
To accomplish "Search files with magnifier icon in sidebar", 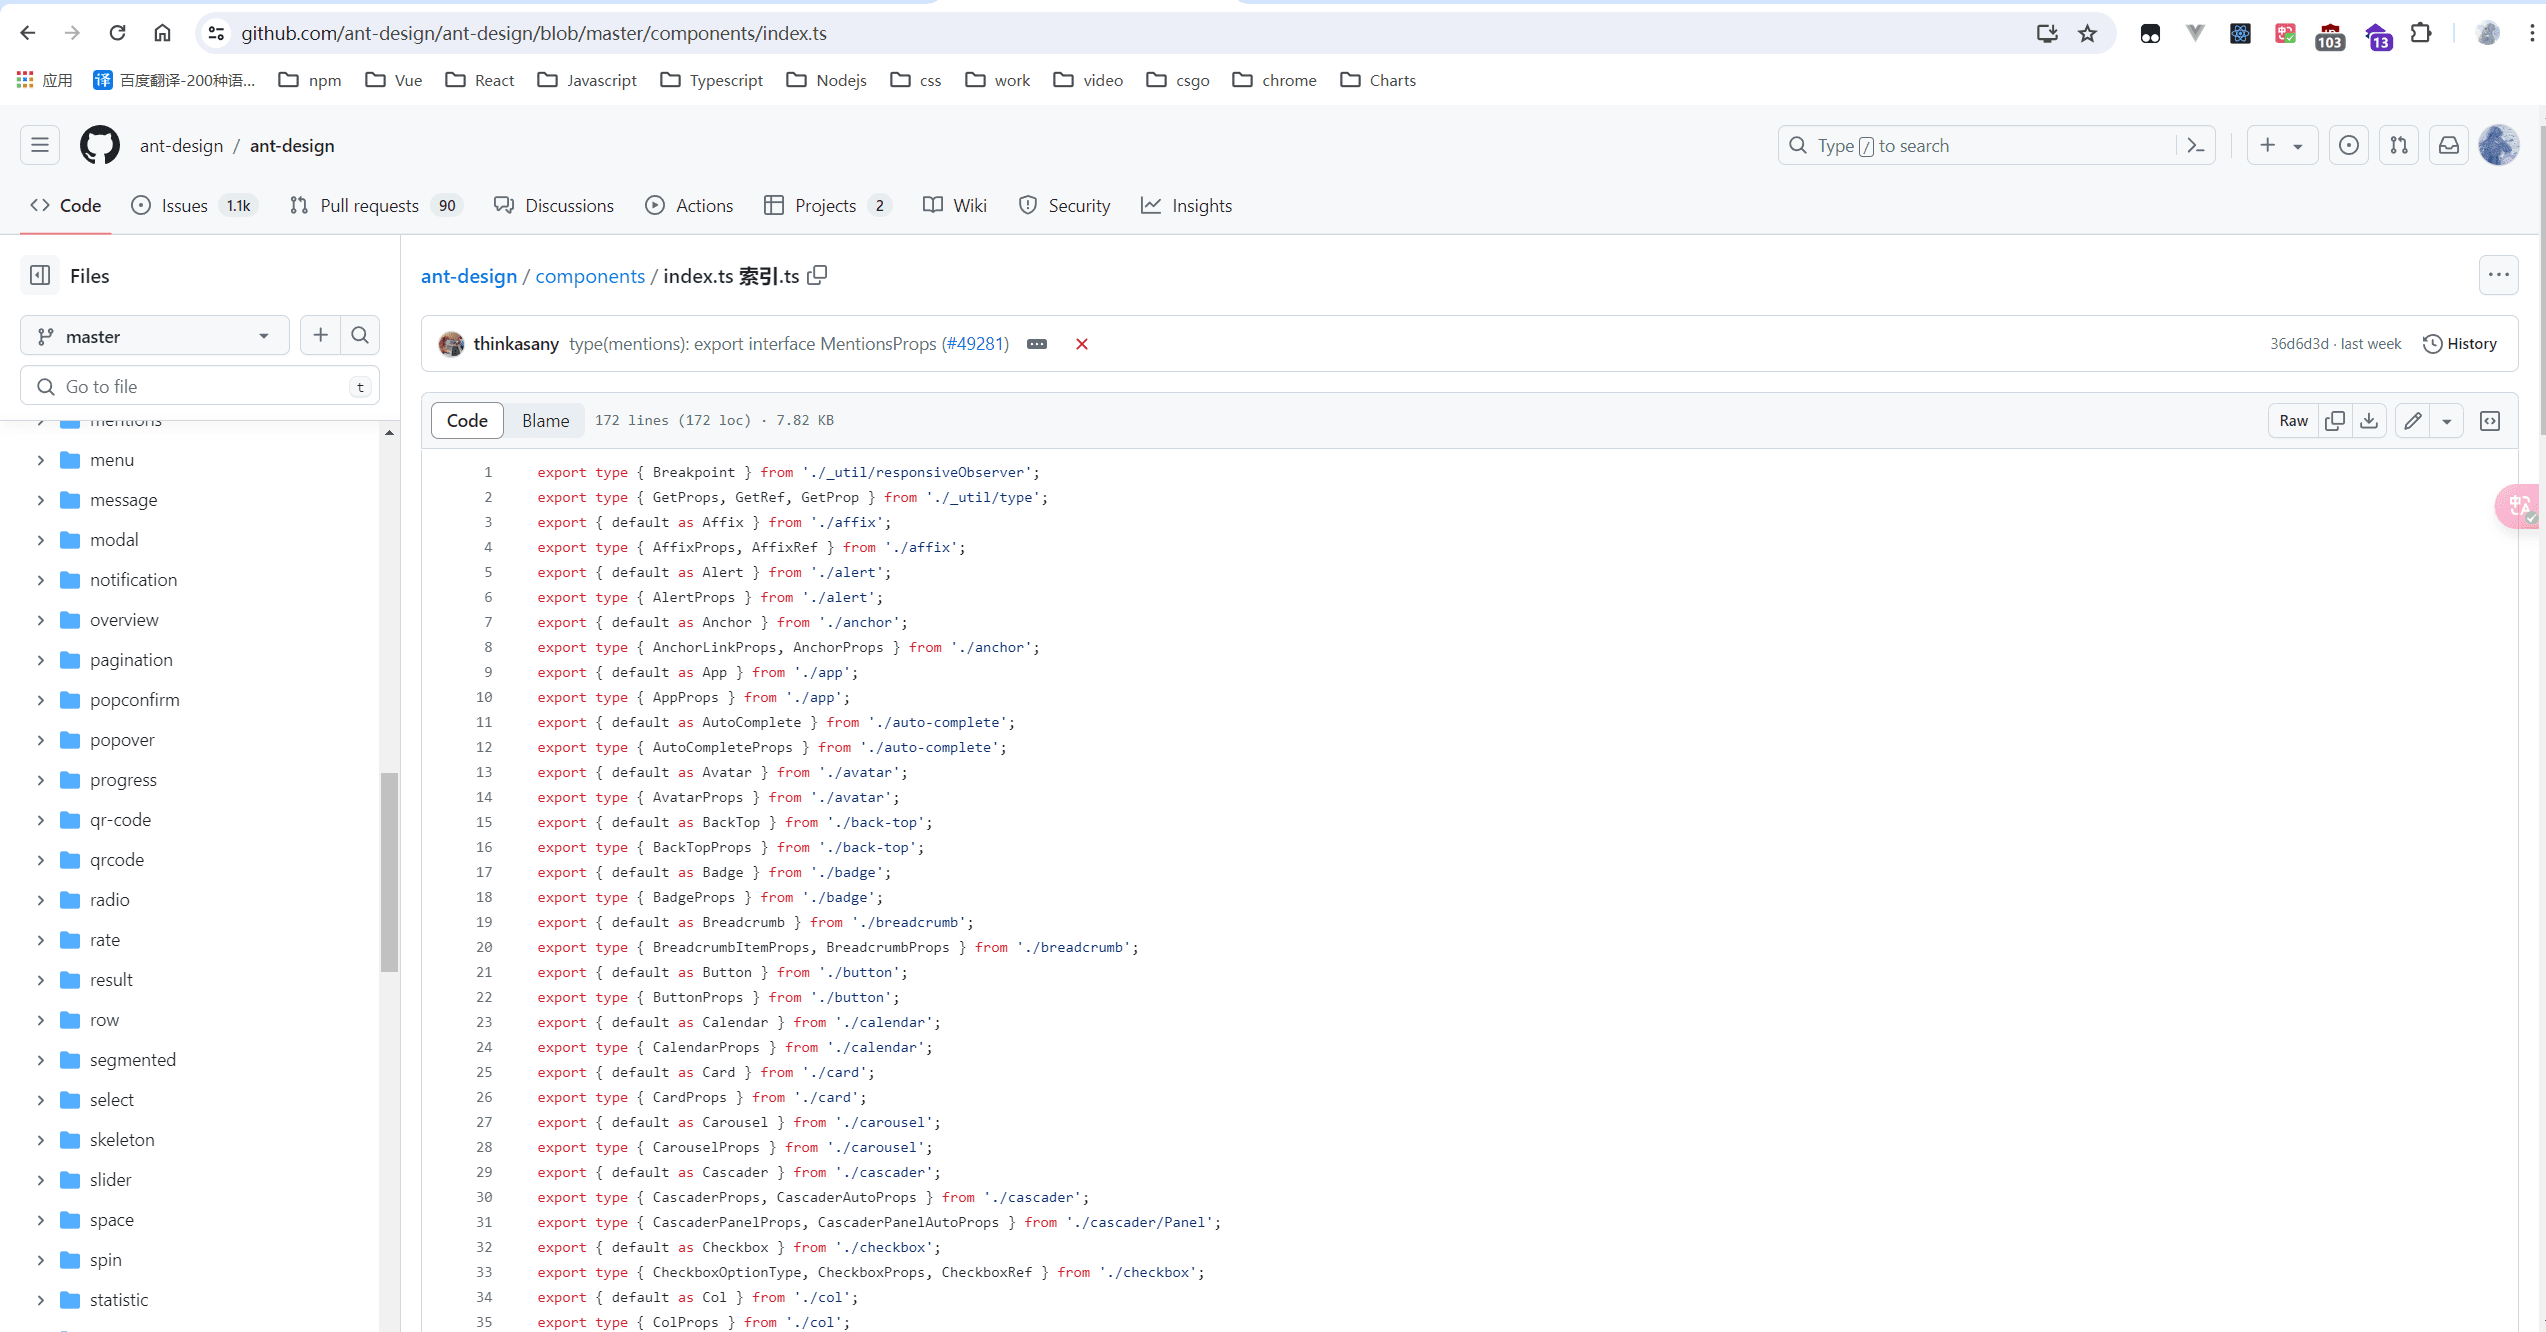I will point(360,336).
